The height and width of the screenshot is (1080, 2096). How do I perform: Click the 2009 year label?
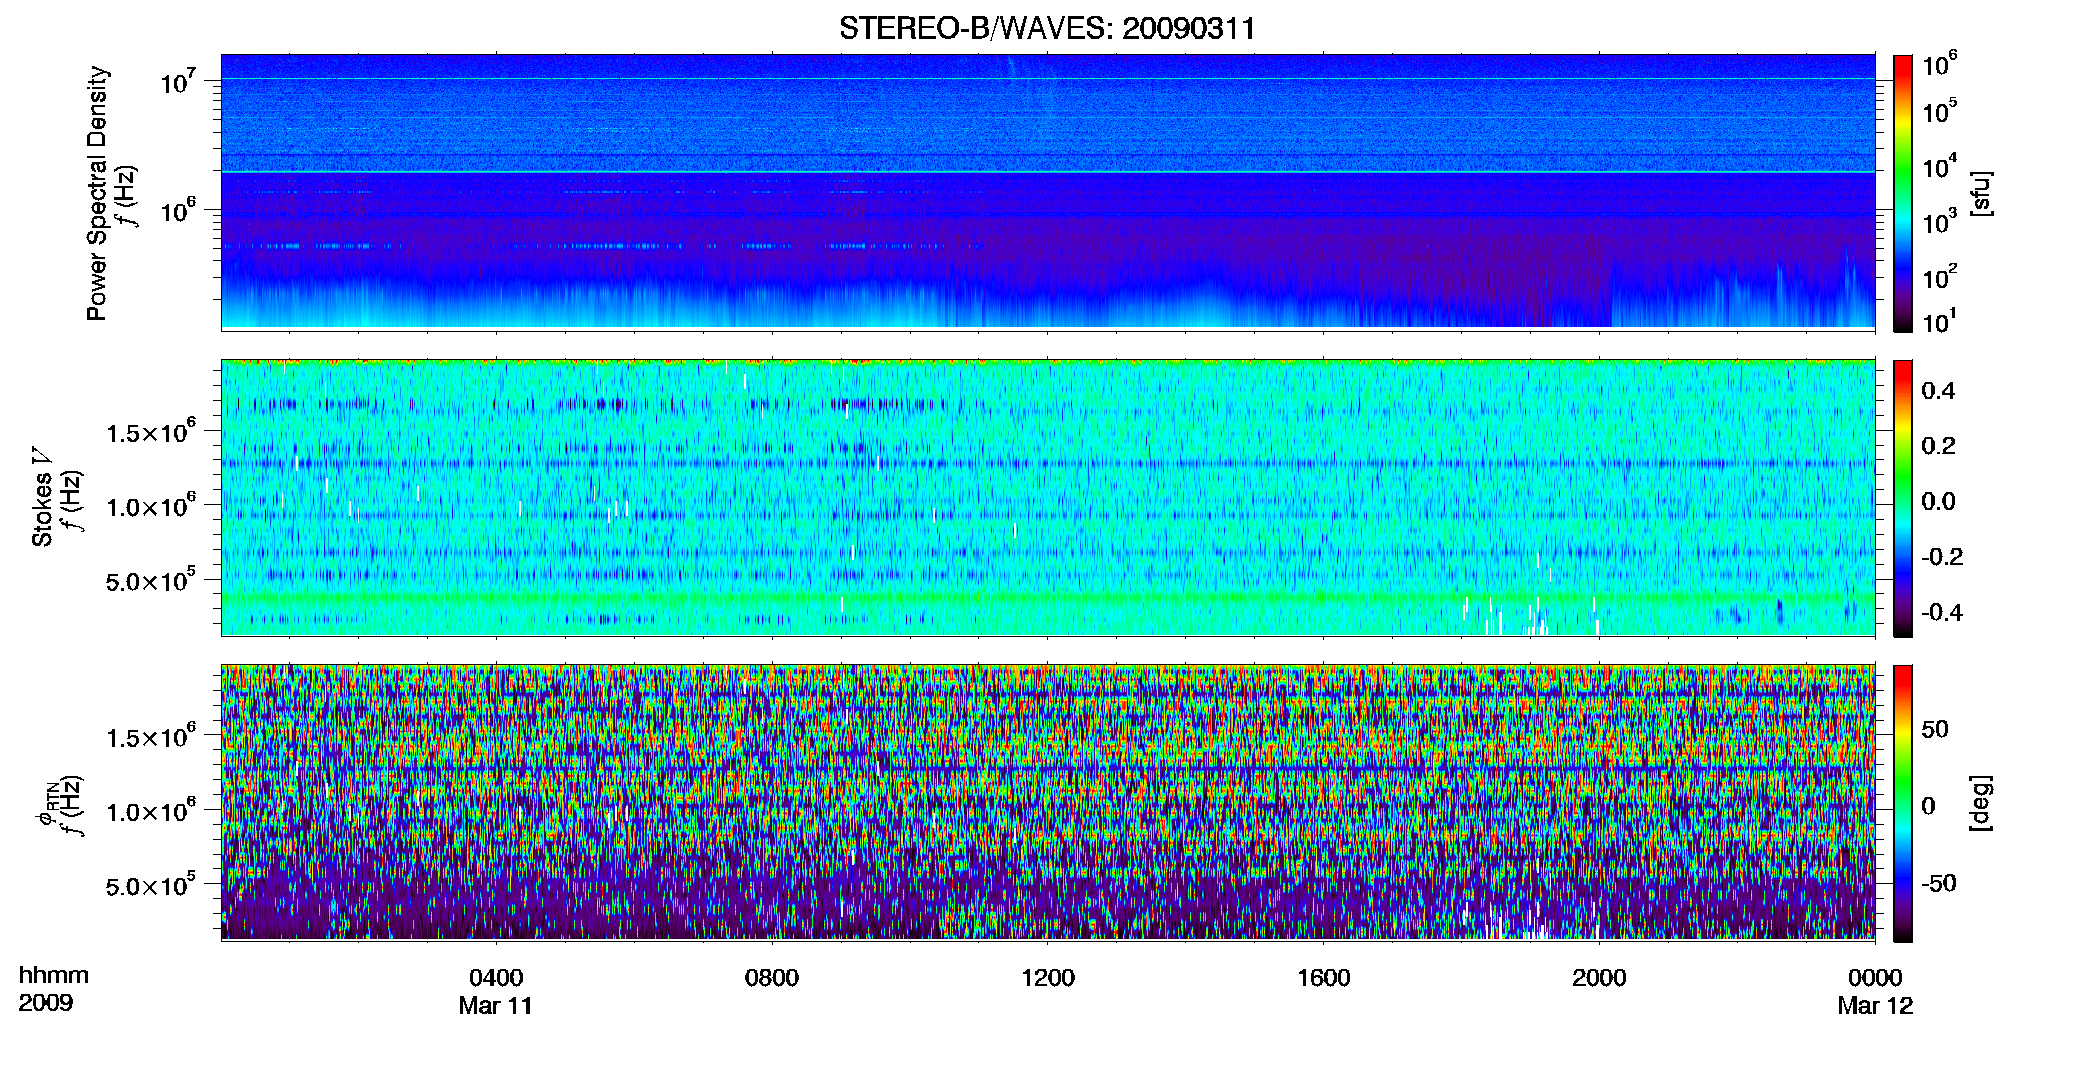click(x=46, y=1003)
